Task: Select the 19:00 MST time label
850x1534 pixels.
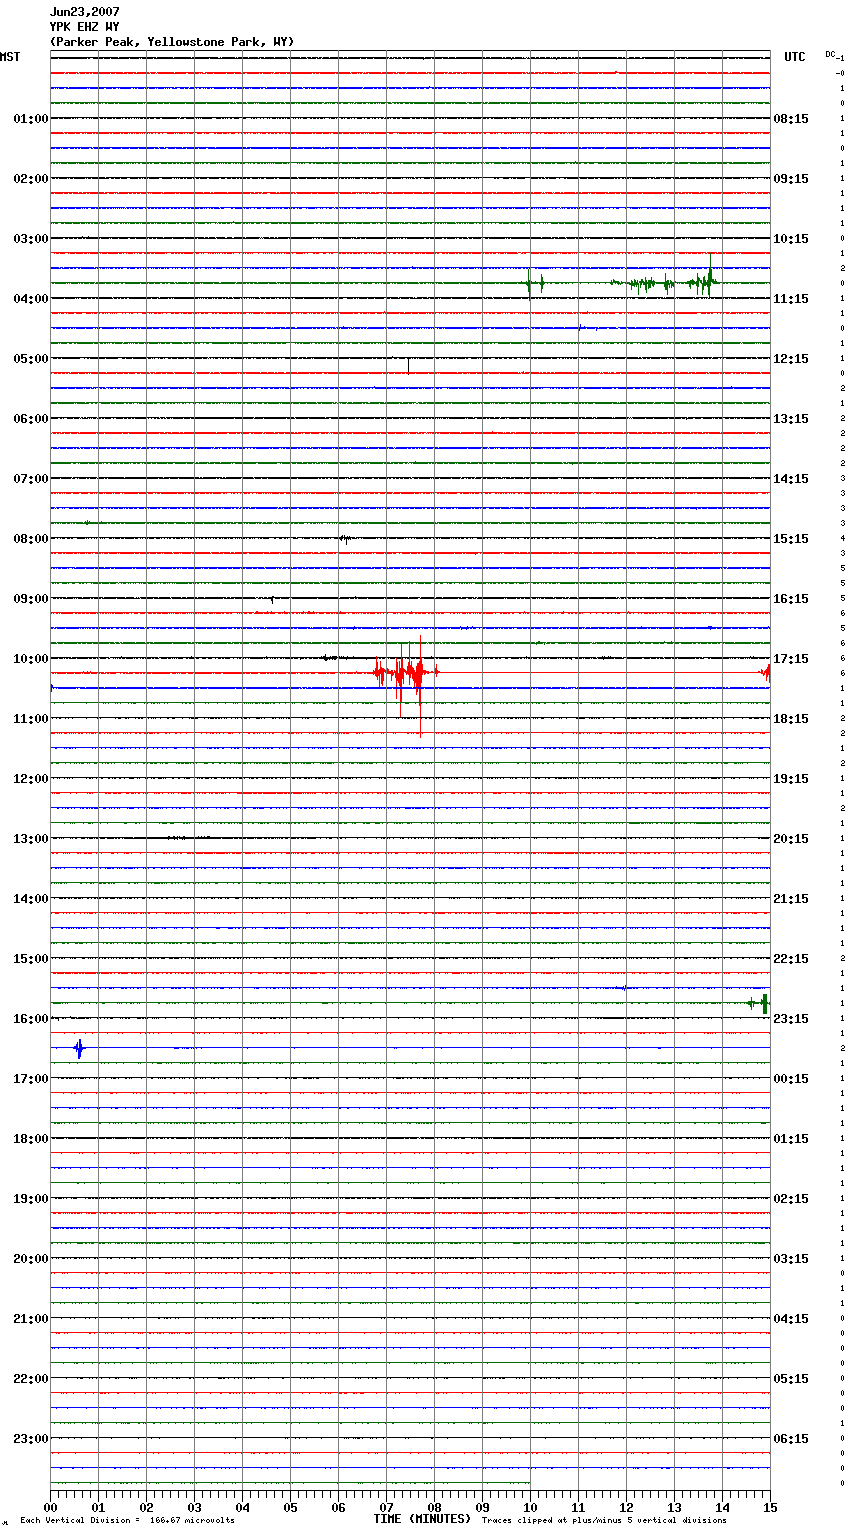Action: [x=31, y=1199]
